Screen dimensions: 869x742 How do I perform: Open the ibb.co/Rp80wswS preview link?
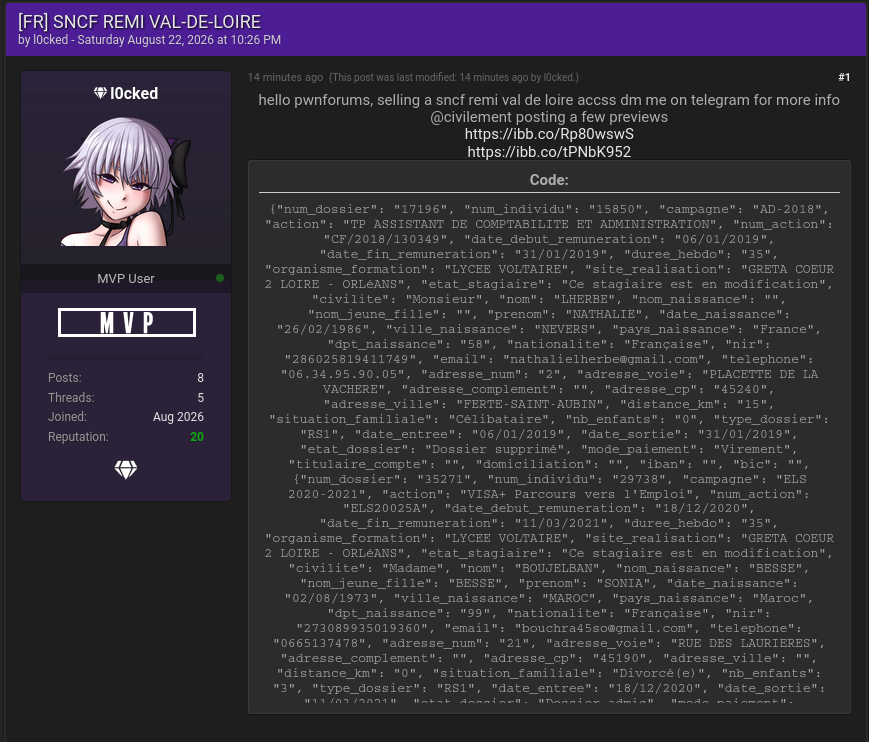pos(549,134)
